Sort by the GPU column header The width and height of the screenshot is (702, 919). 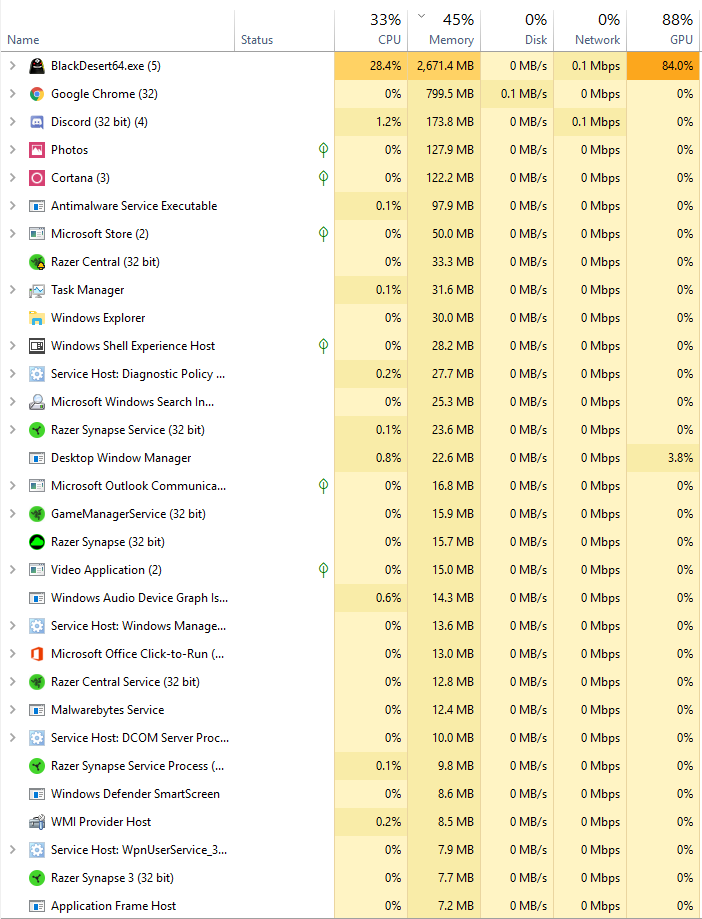pyautogui.click(x=664, y=30)
